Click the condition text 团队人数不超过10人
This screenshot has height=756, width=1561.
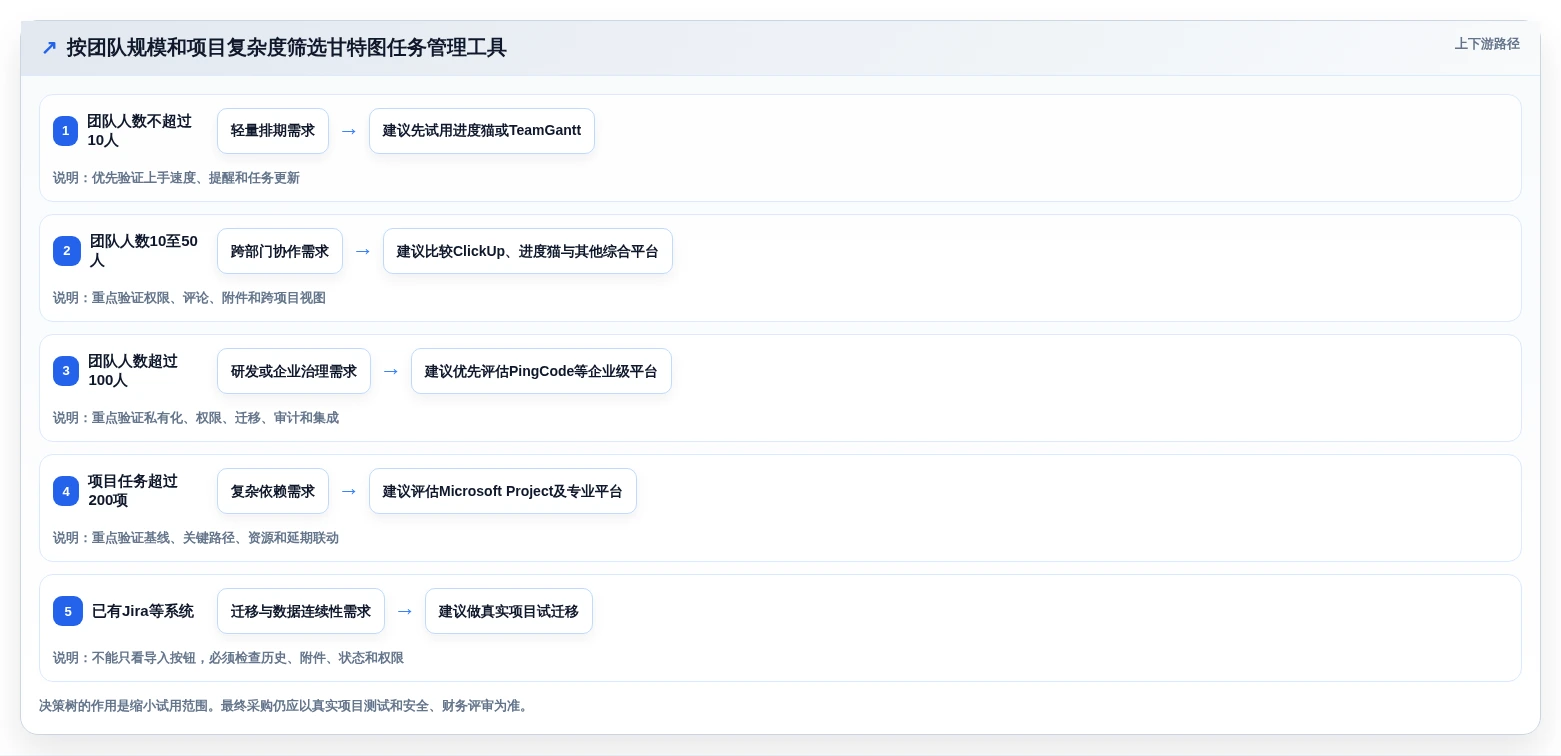pos(140,131)
